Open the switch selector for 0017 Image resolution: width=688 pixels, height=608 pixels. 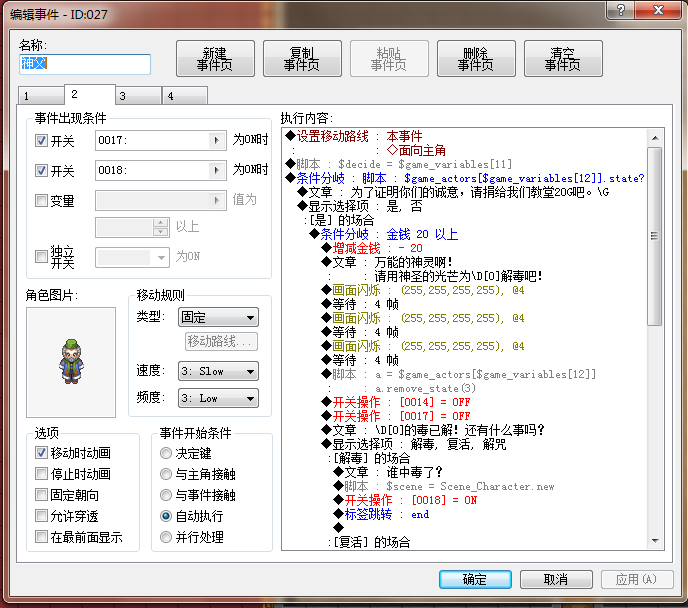click(216, 140)
